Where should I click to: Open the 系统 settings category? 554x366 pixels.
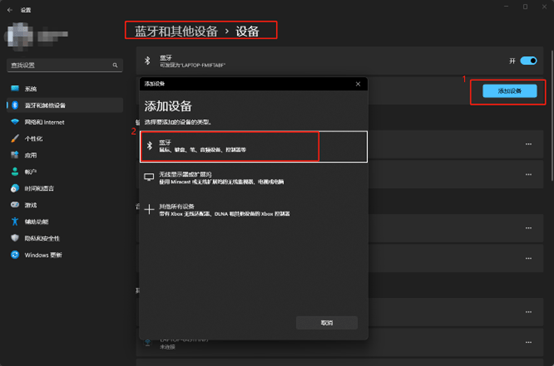[x=65, y=89]
